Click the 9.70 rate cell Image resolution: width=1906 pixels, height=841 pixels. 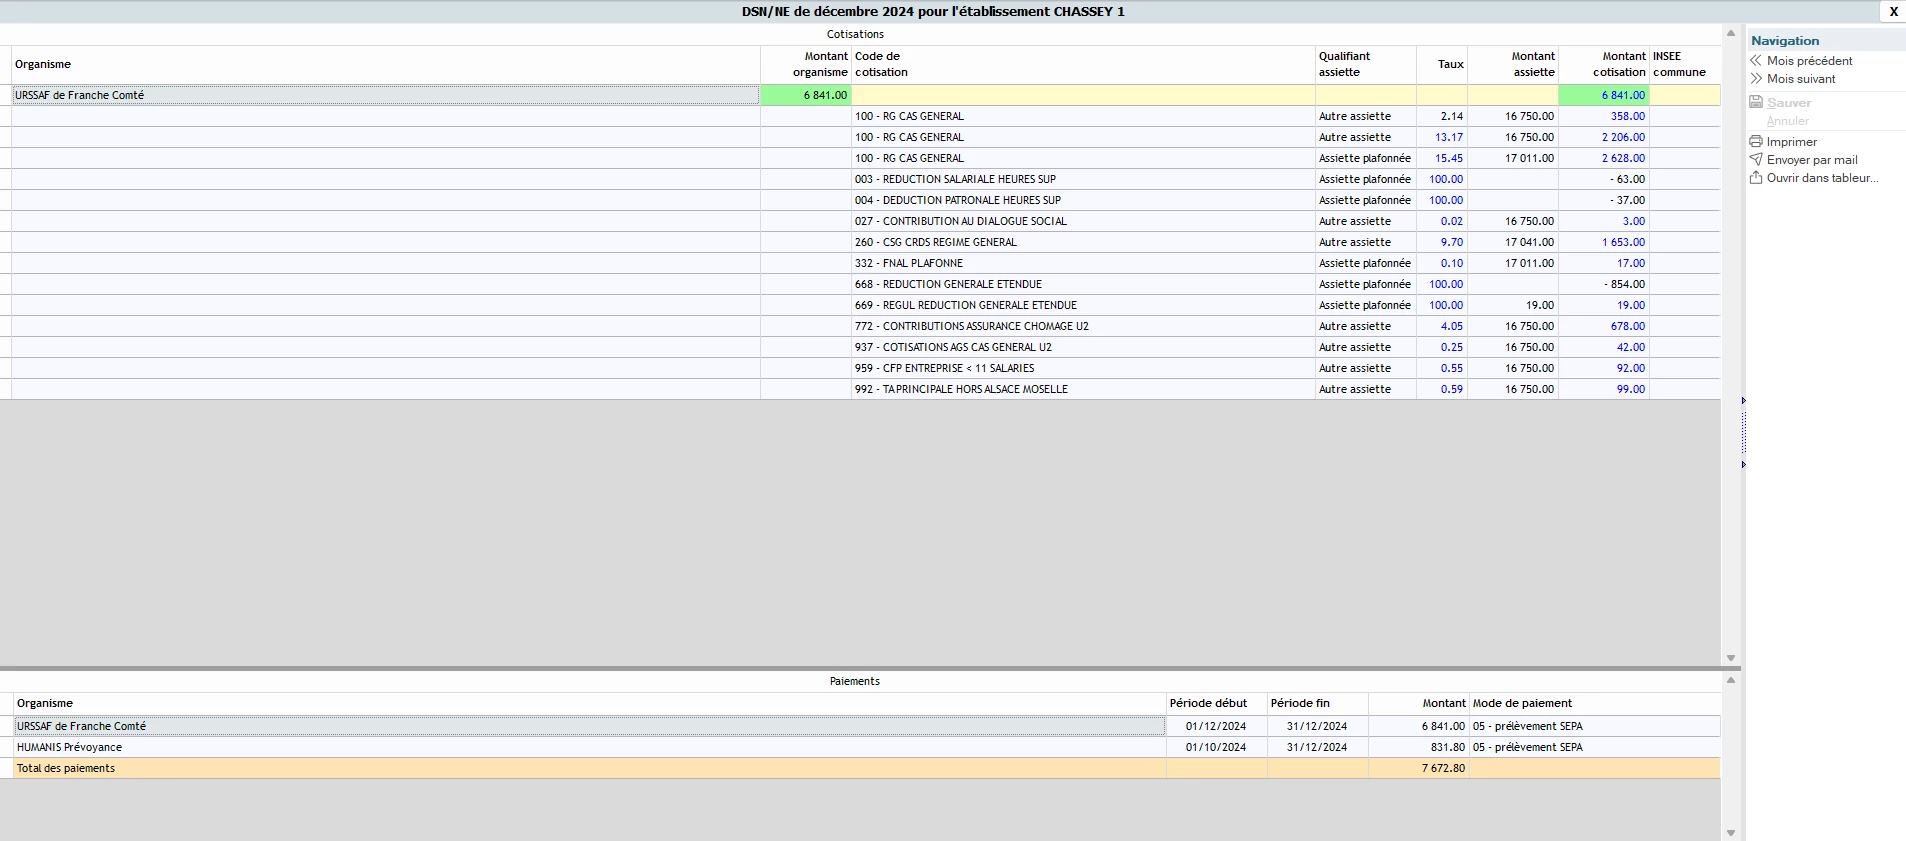(x=1442, y=242)
